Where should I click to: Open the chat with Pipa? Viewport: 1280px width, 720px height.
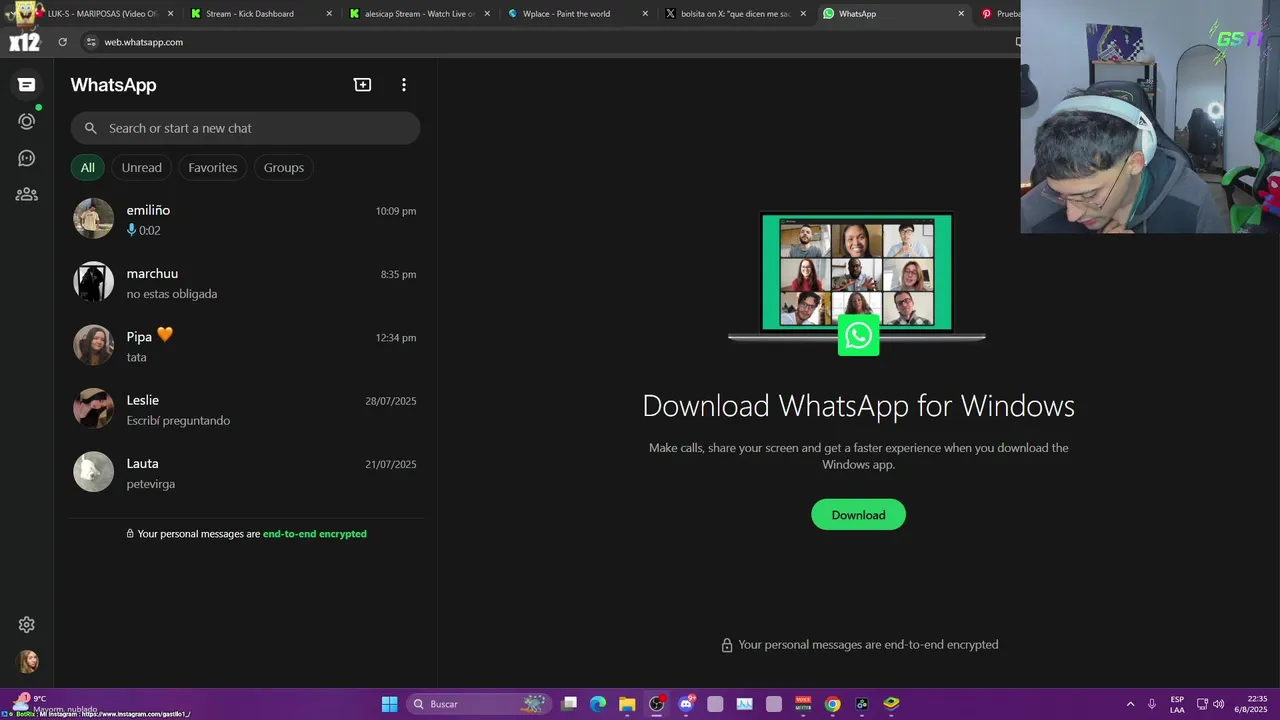(x=245, y=346)
